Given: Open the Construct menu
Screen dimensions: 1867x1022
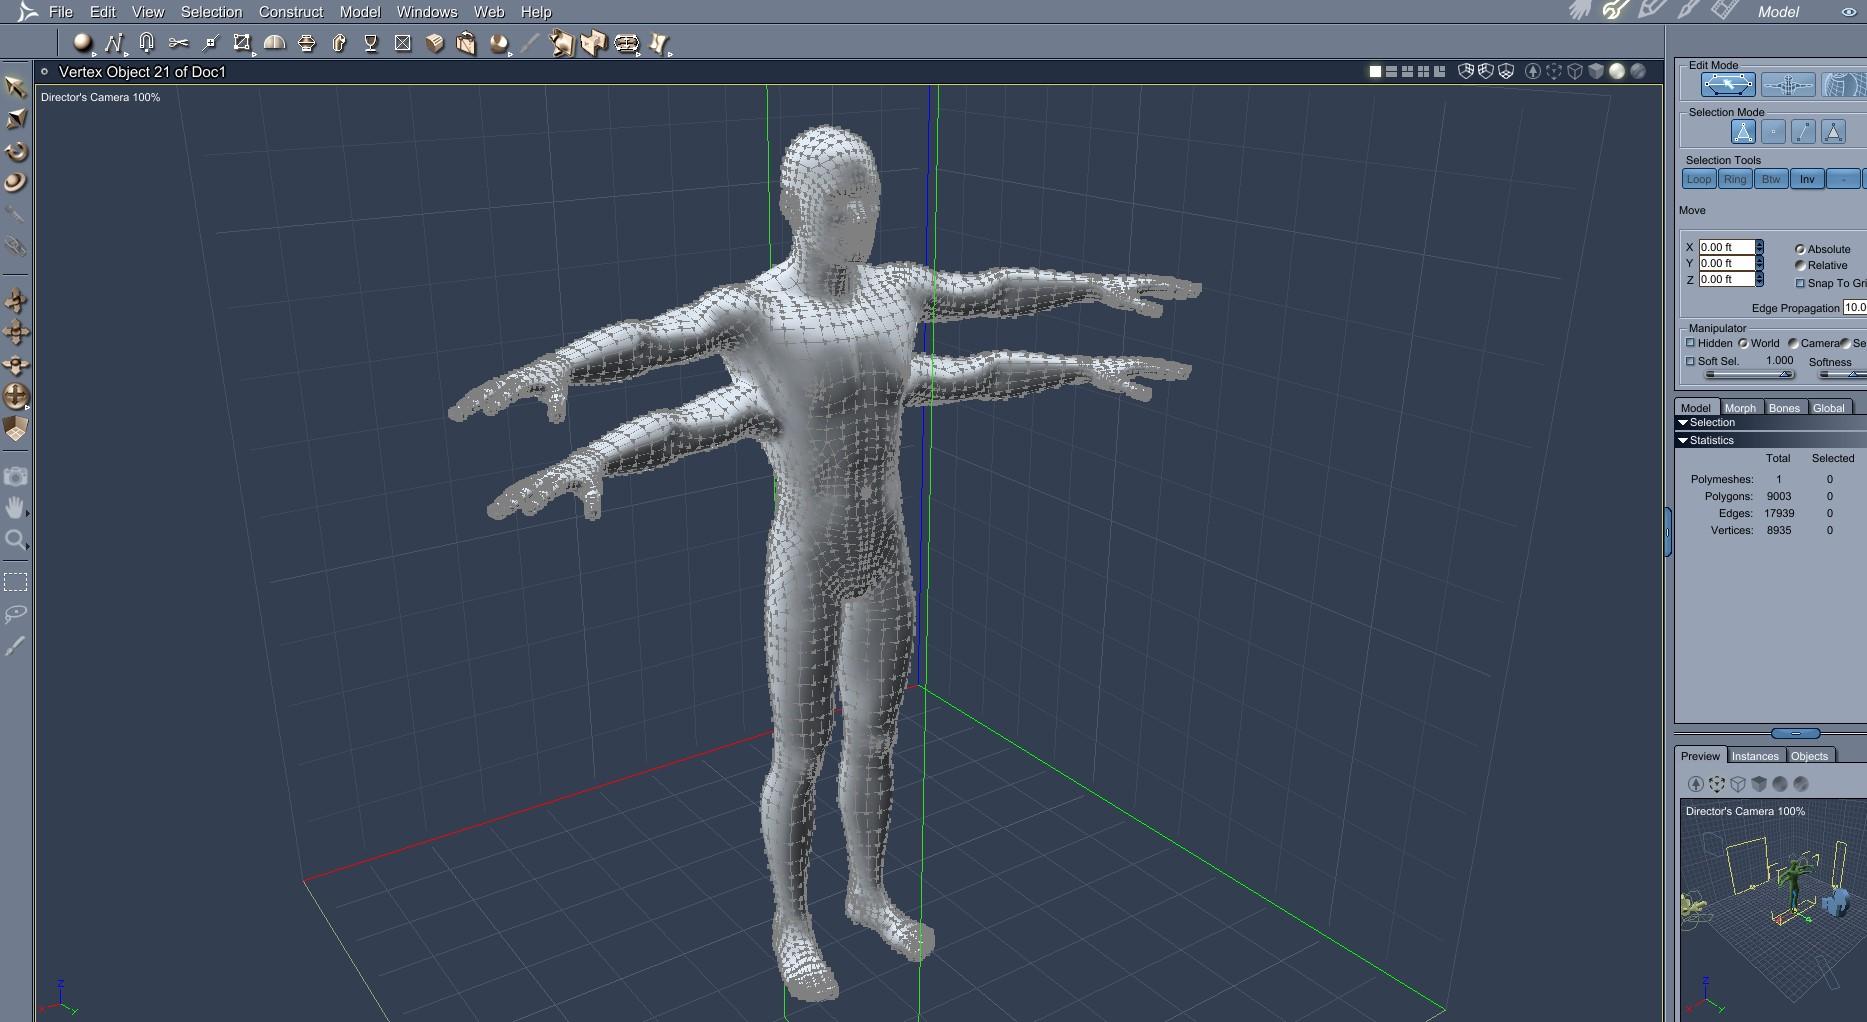Looking at the screenshot, I should (291, 12).
